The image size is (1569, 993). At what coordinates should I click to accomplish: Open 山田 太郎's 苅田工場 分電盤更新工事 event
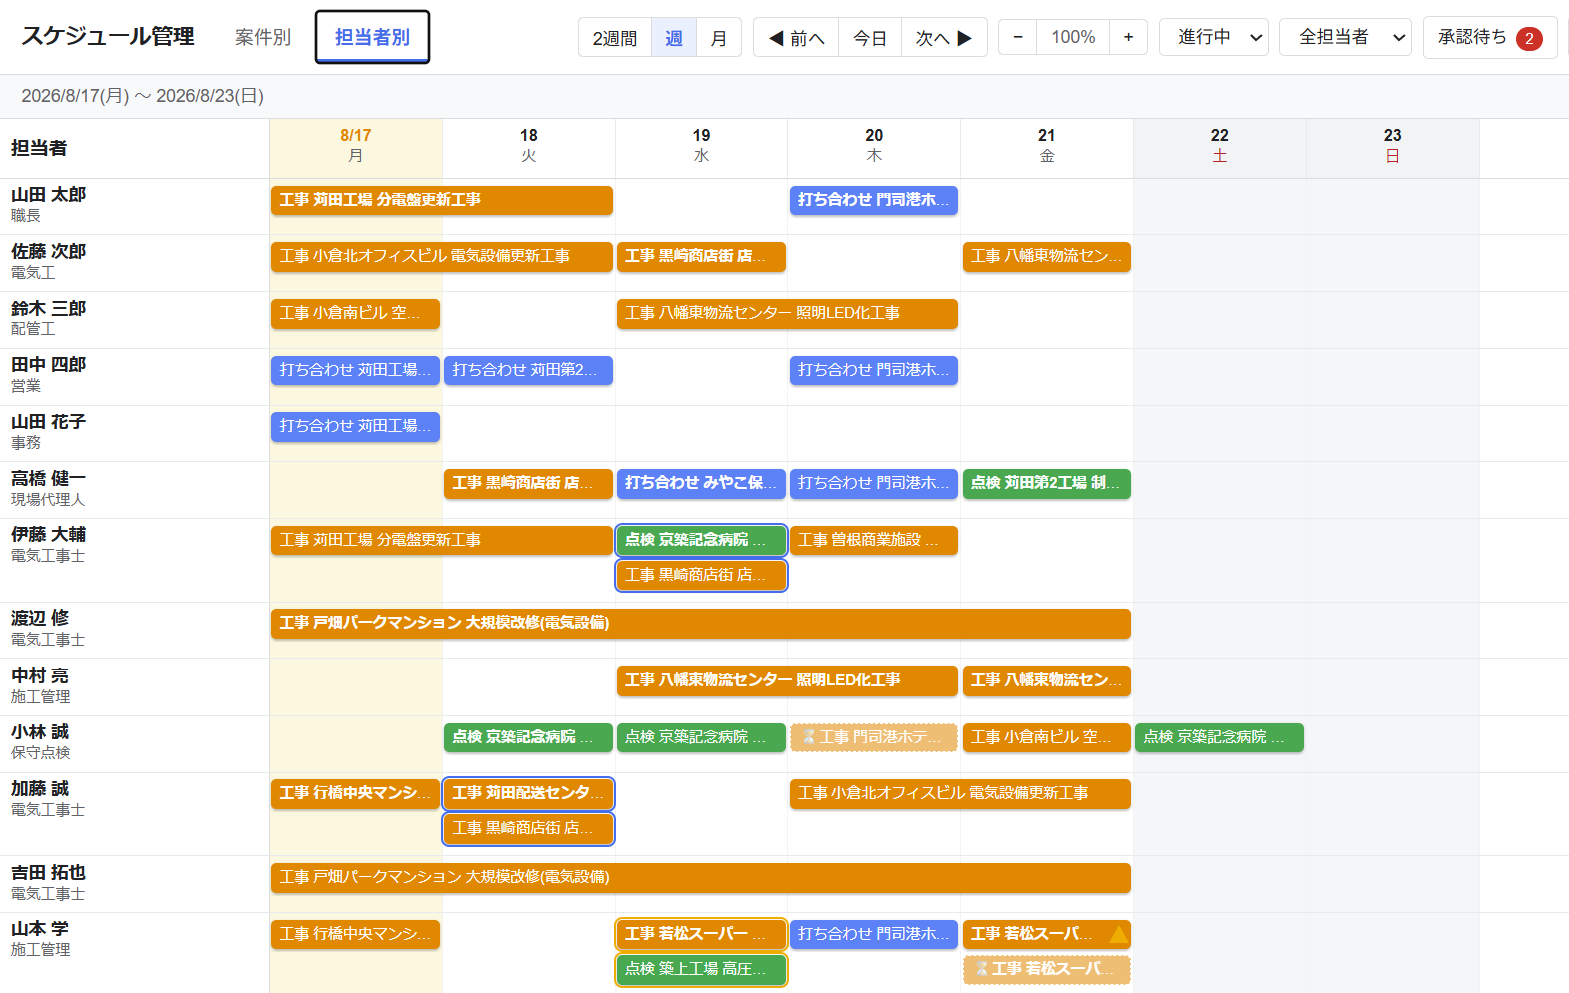[442, 200]
